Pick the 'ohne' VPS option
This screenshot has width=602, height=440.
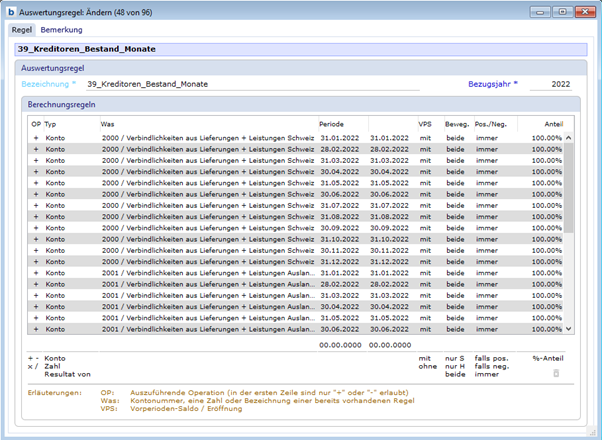point(427,365)
